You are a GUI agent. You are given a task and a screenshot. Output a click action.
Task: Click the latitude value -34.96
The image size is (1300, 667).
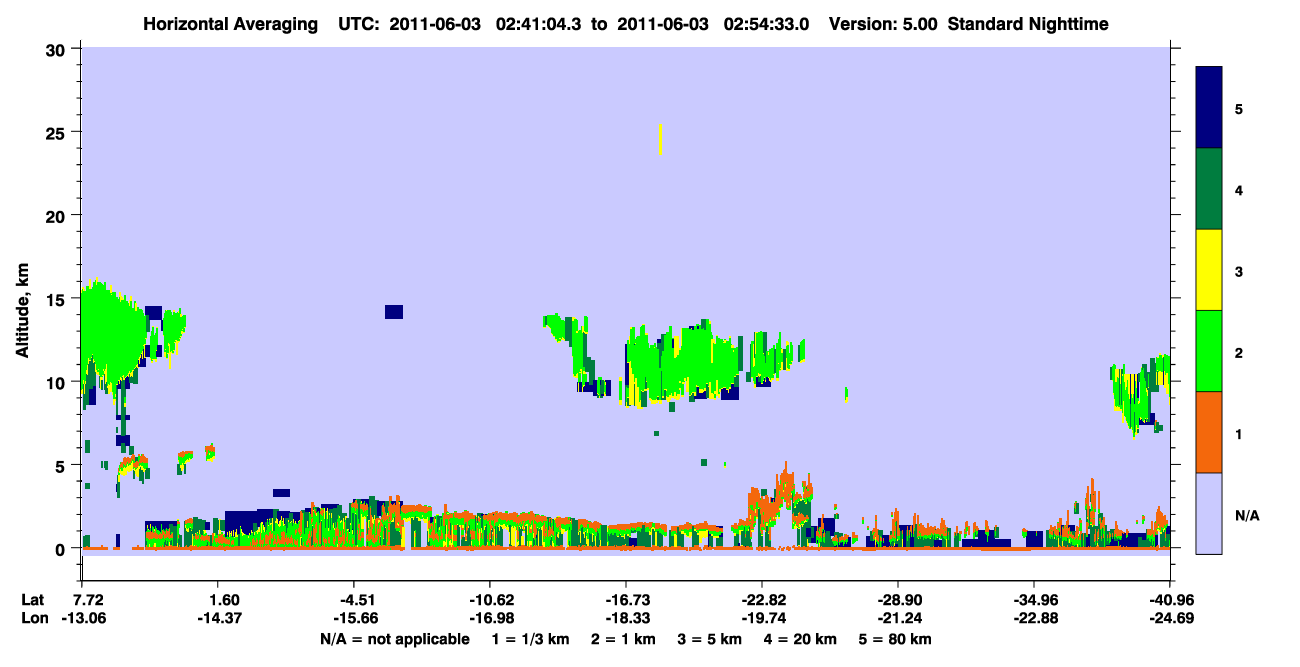coord(1034,600)
